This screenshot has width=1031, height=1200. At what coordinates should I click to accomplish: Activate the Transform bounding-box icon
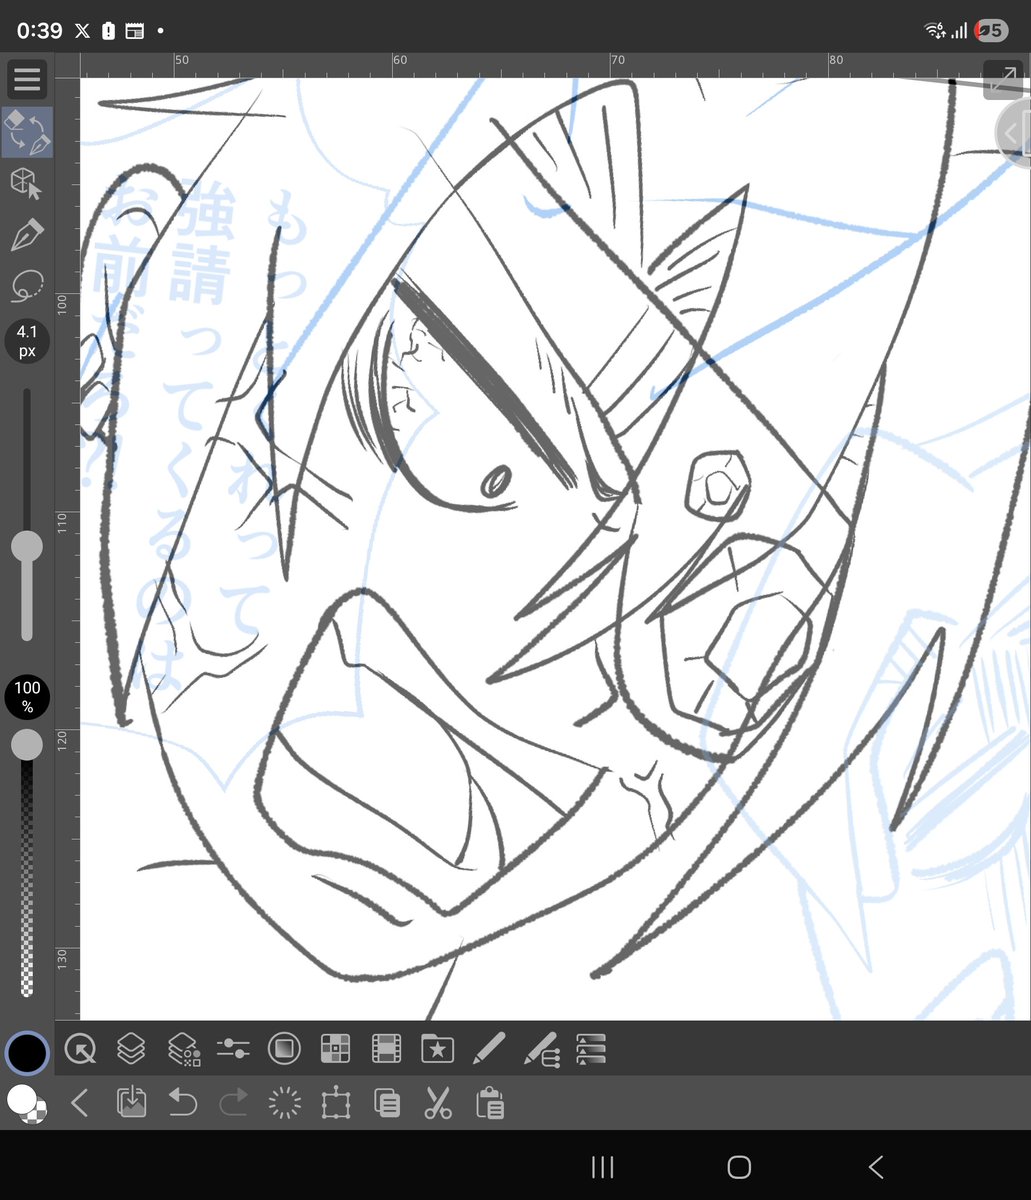[x=335, y=1103]
